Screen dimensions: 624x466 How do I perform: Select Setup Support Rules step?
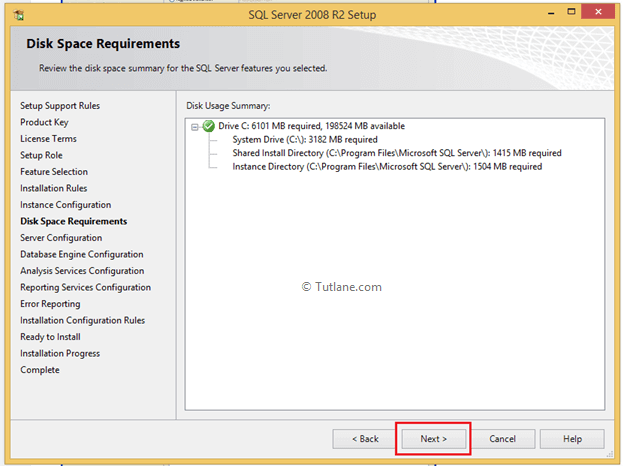click(x=60, y=106)
